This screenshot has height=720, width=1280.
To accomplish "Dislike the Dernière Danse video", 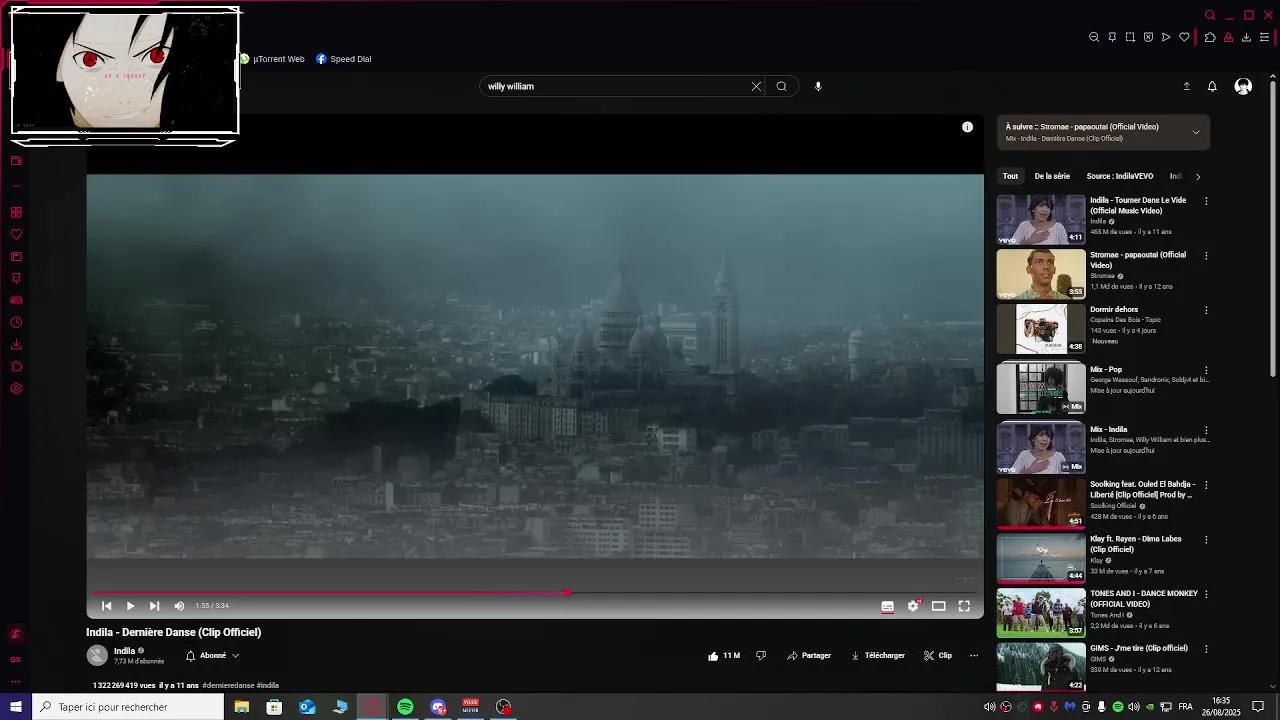I will coord(761,656).
